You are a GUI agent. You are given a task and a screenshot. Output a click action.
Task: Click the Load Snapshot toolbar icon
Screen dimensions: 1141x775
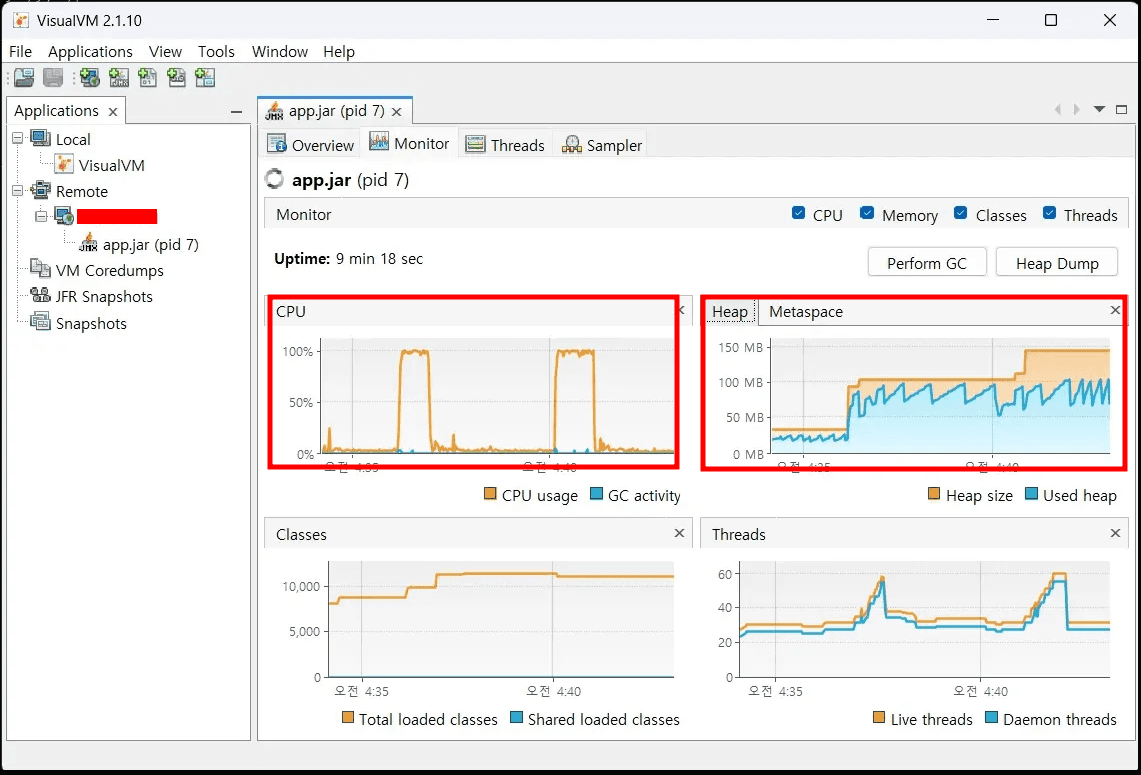pos(24,78)
